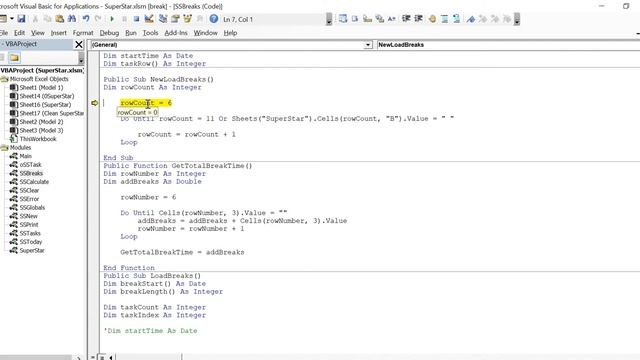Open the Debug menu
The image size is (640, 360).
pyautogui.click(x=109, y=33)
